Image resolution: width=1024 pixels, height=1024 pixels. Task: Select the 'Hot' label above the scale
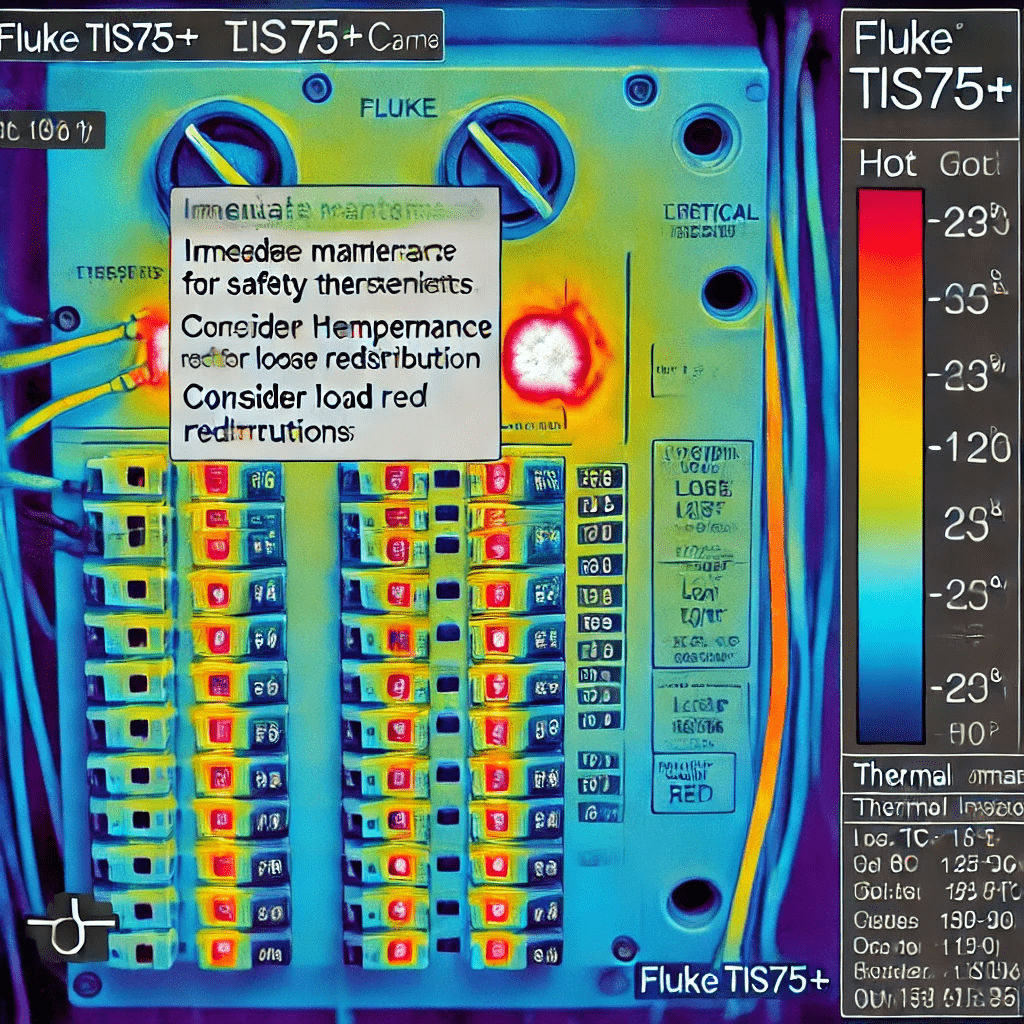[888, 163]
